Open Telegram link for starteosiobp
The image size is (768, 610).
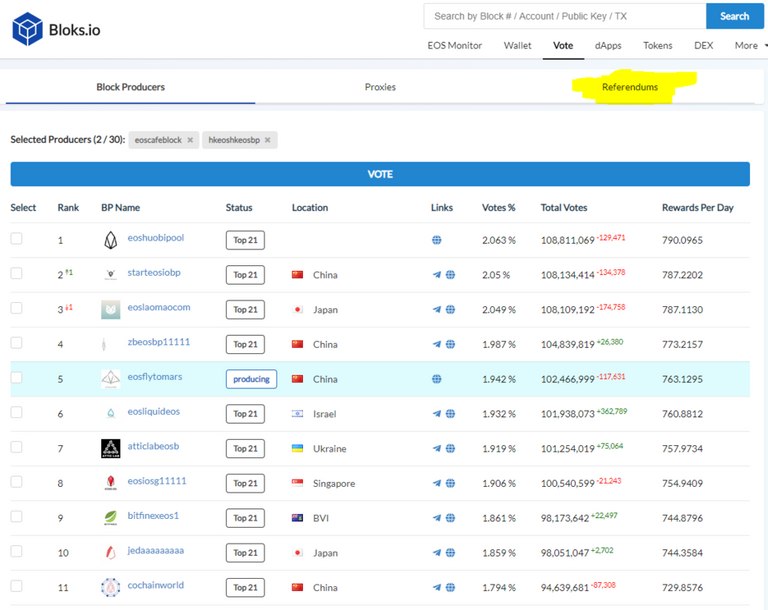(x=437, y=275)
